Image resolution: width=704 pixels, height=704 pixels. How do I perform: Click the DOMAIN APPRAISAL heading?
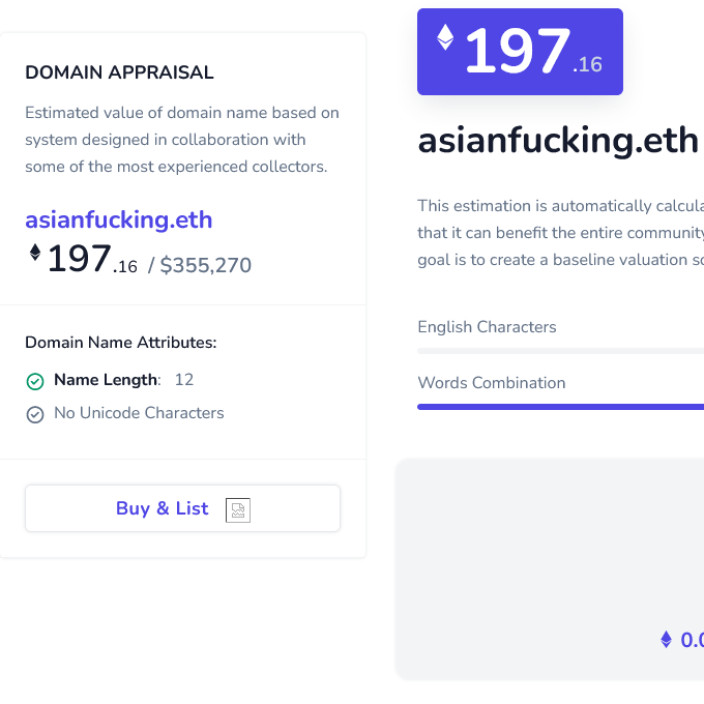pyautogui.click(x=119, y=73)
